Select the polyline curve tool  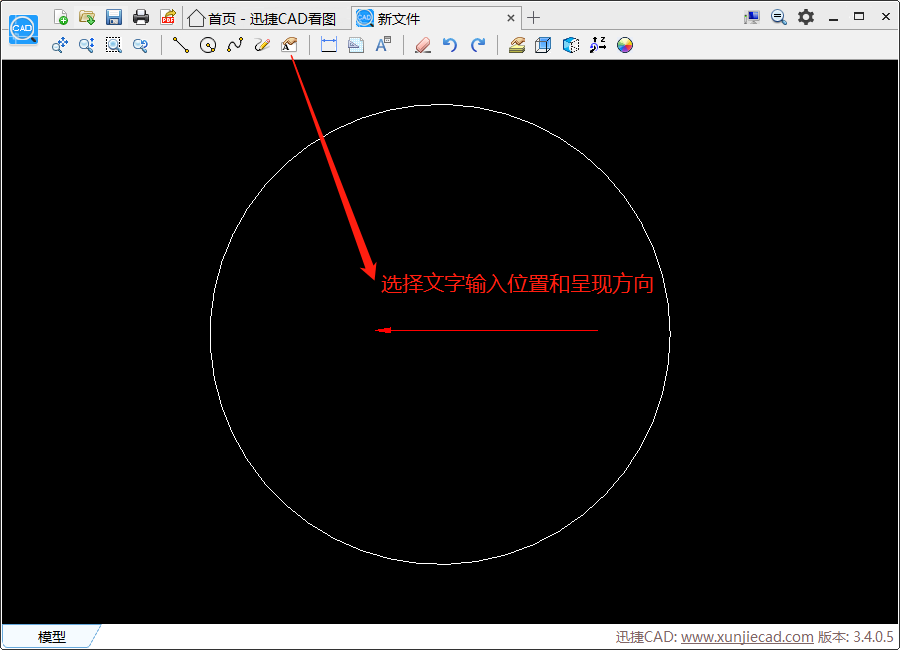click(235, 45)
